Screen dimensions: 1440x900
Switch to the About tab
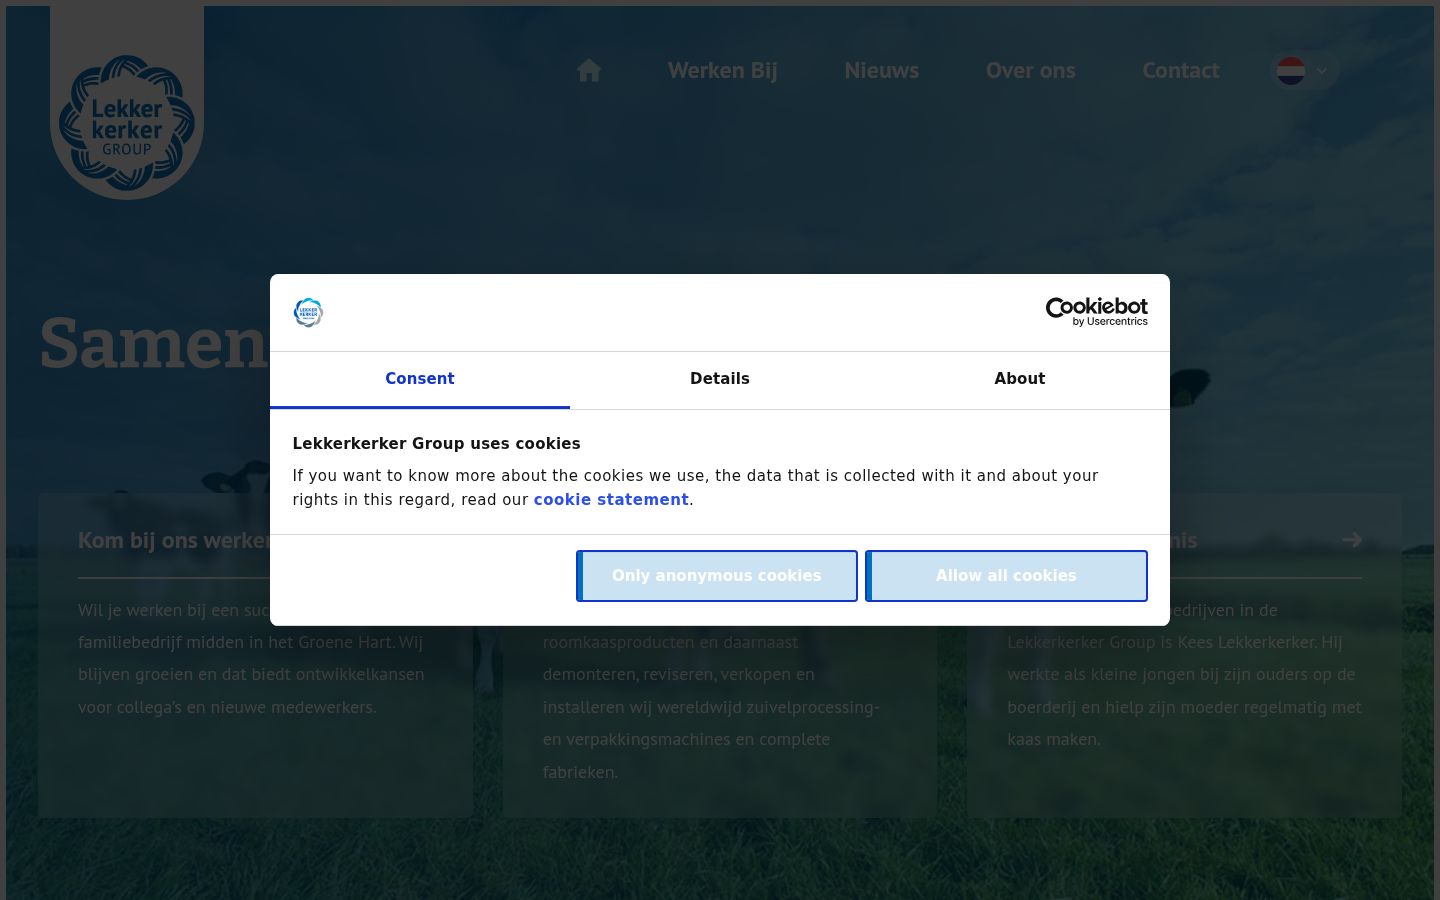click(x=1020, y=379)
